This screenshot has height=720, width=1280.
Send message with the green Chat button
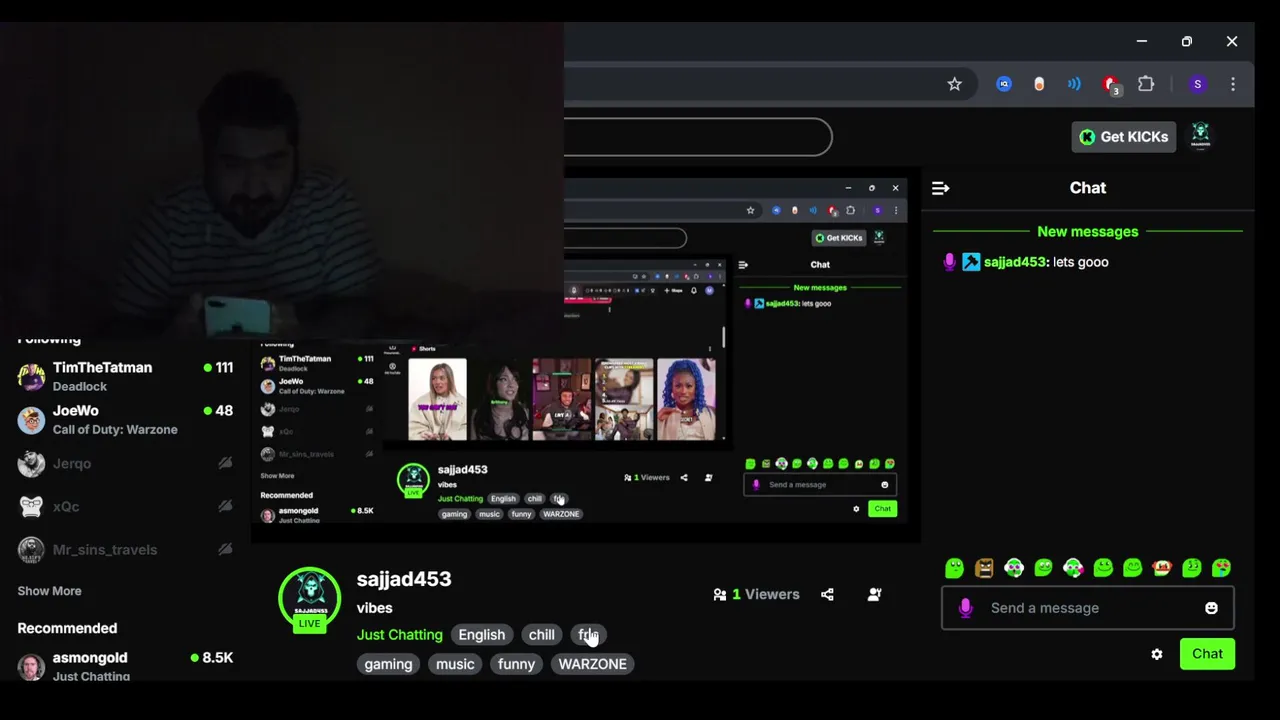pos(1207,654)
